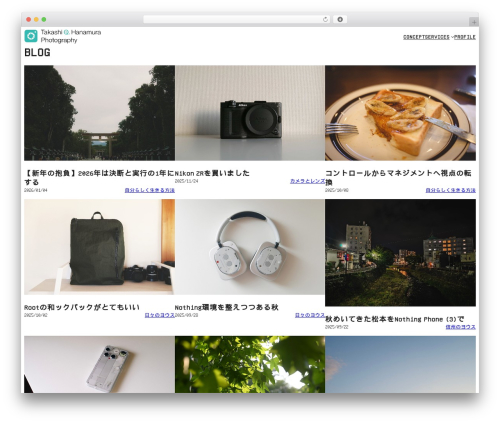This screenshot has width=500, height=423.
Task: Click category link under コントロールからマネジメント post
Action: [451, 190]
